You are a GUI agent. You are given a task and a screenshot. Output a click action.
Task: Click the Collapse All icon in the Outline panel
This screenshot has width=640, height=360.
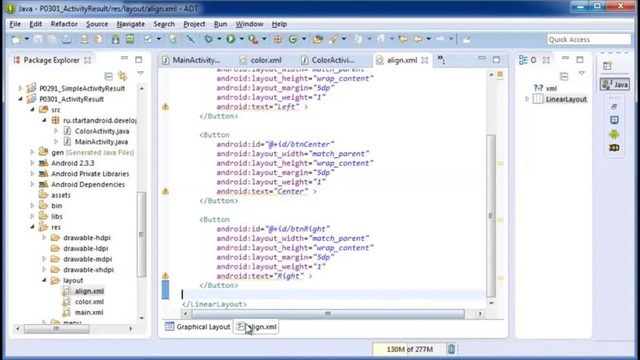(x=564, y=76)
